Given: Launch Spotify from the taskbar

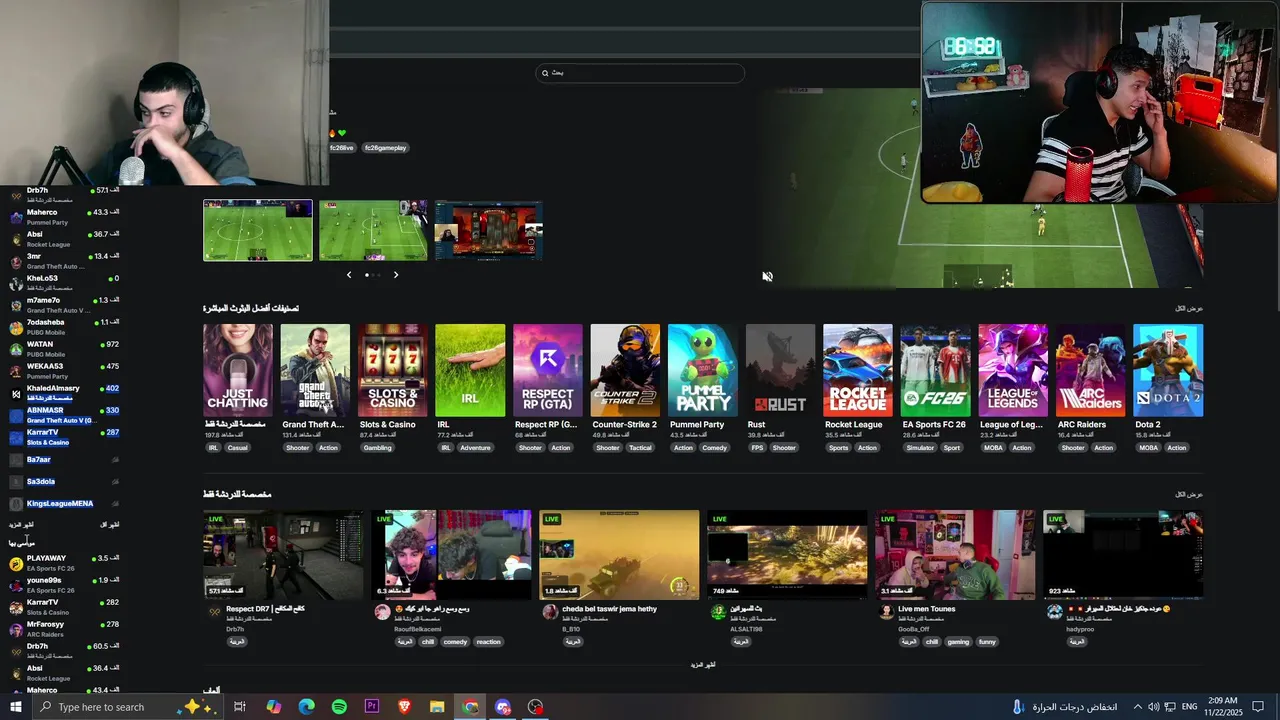Looking at the screenshot, I should 339,707.
